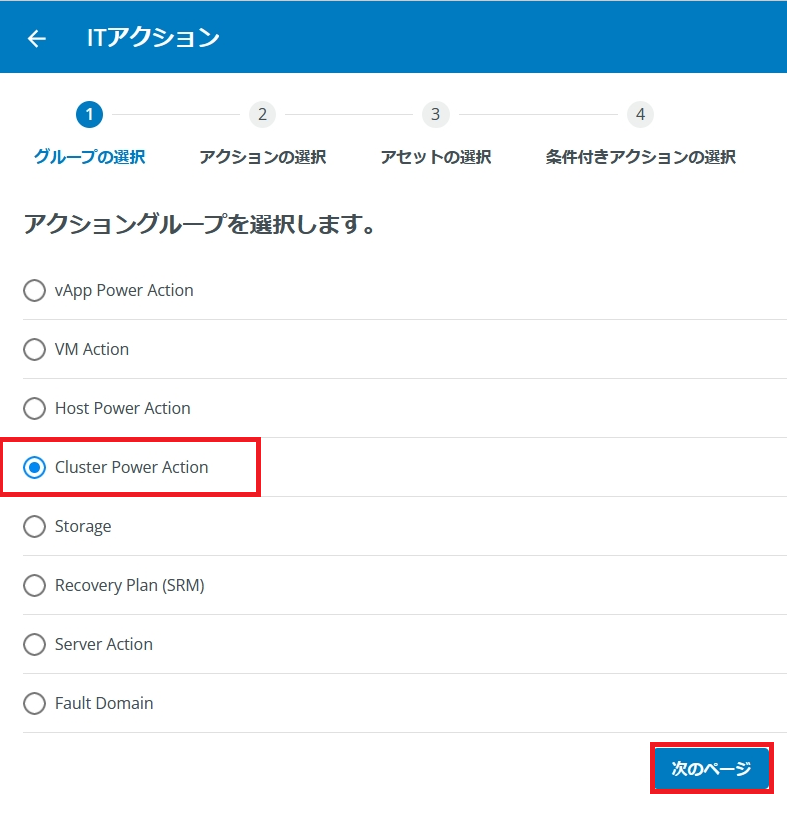The image size is (787, 816).
Task: Go to the アセットの選択 step label
Action: point(435,157)
